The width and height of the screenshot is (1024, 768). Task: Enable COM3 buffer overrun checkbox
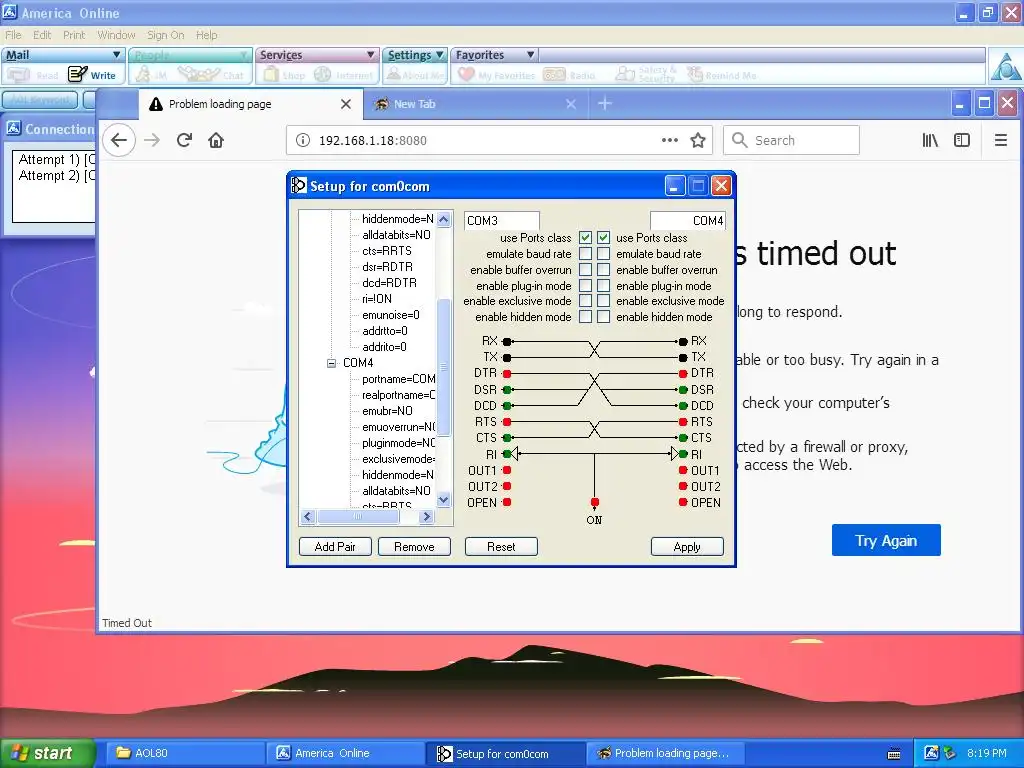click(586, 270)
